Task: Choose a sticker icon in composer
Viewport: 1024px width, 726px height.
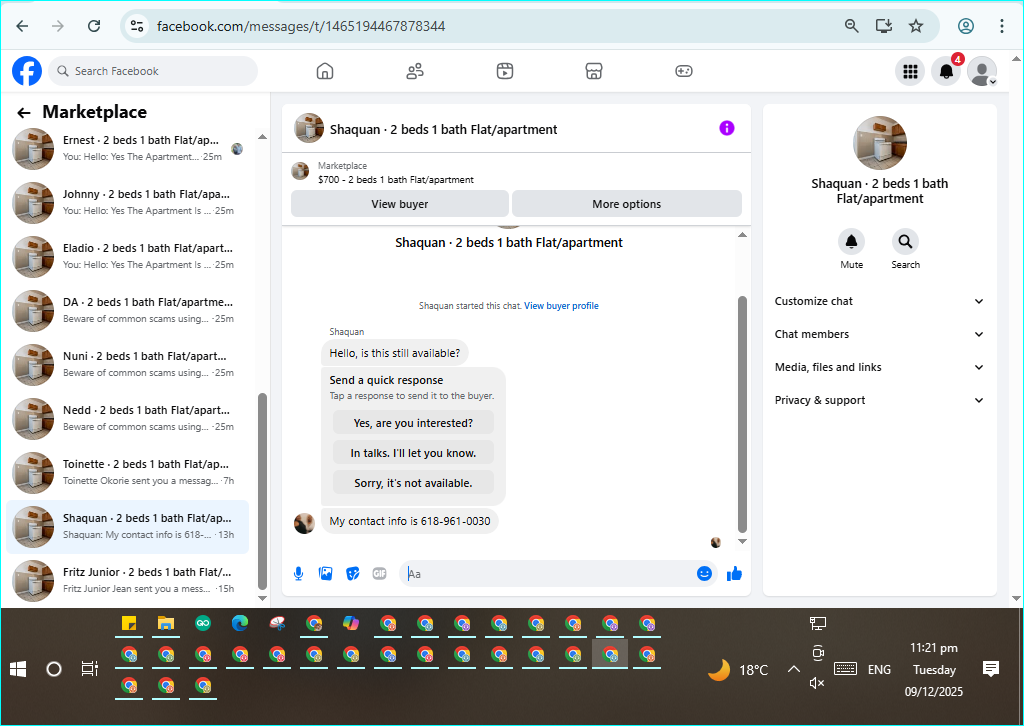Action: click(x=353, y=574)
